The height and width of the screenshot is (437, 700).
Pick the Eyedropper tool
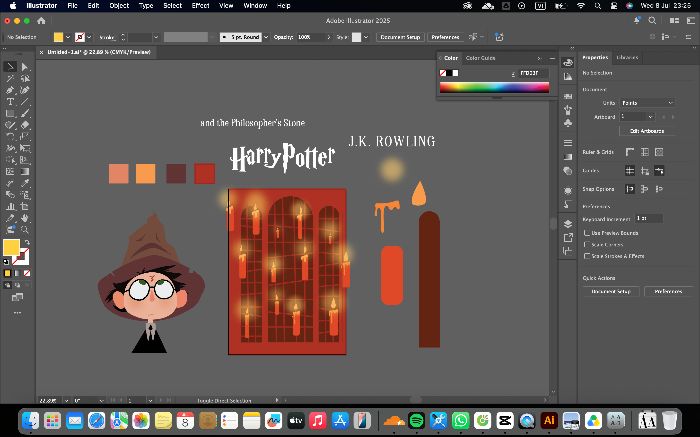tap(25, 183)
